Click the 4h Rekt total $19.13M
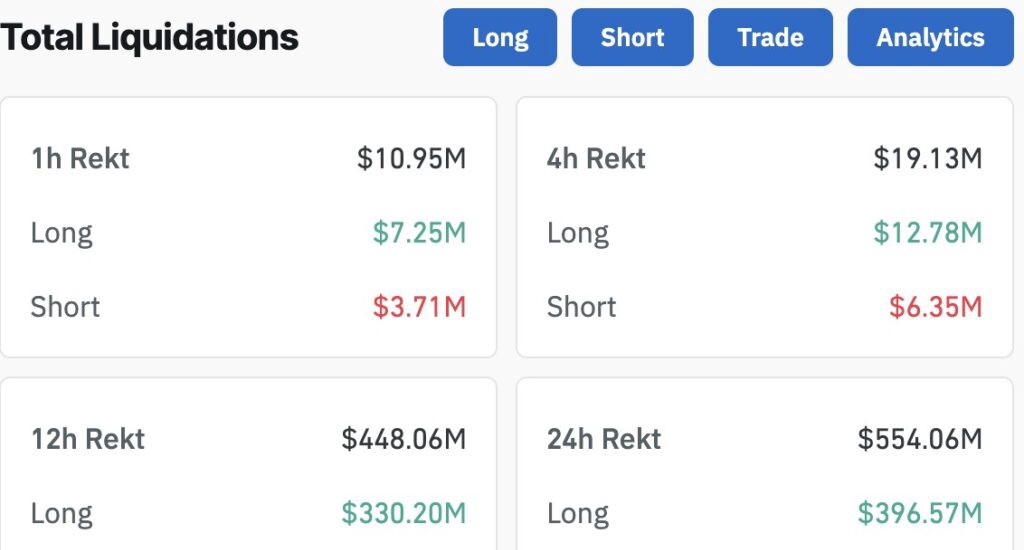 [x=927, y=158]
